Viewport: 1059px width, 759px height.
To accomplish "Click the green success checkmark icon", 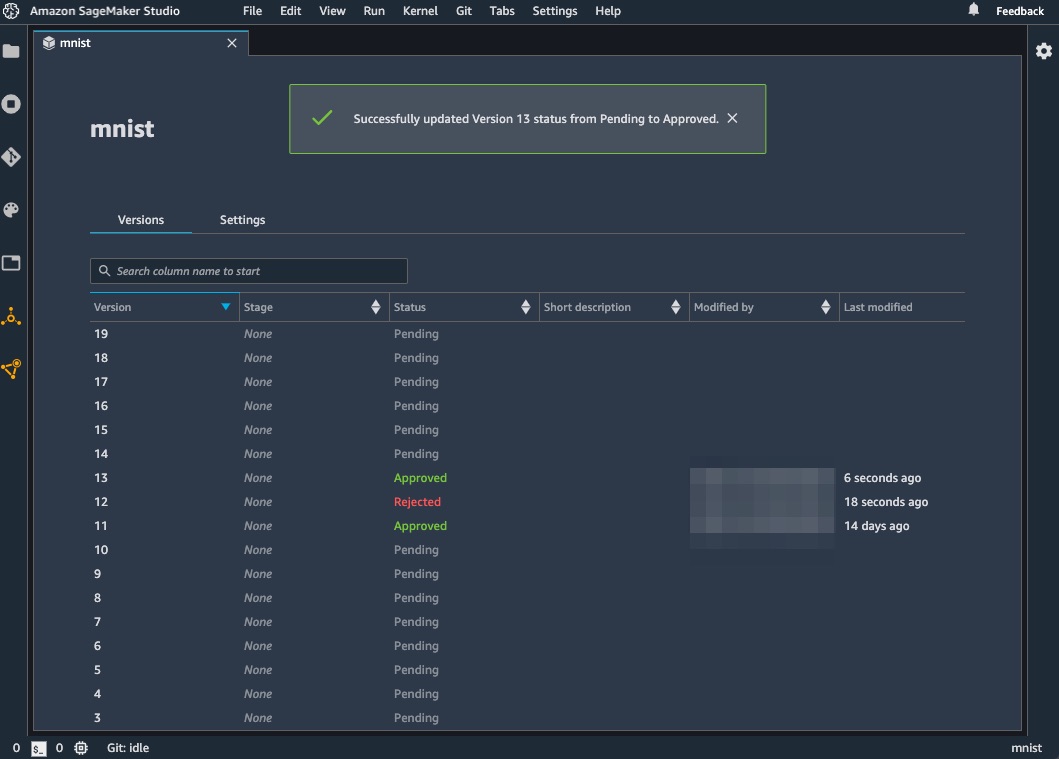I will point(322,118).
